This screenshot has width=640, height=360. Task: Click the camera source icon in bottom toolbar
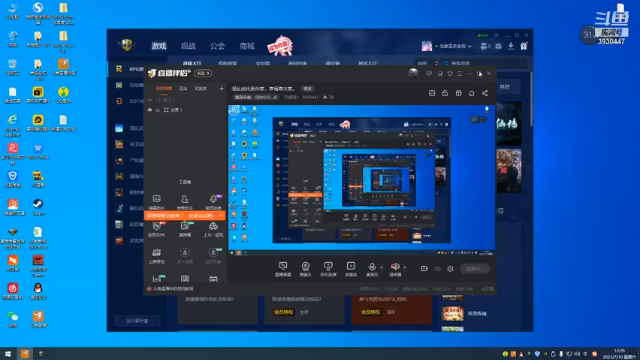coord(305,267)
